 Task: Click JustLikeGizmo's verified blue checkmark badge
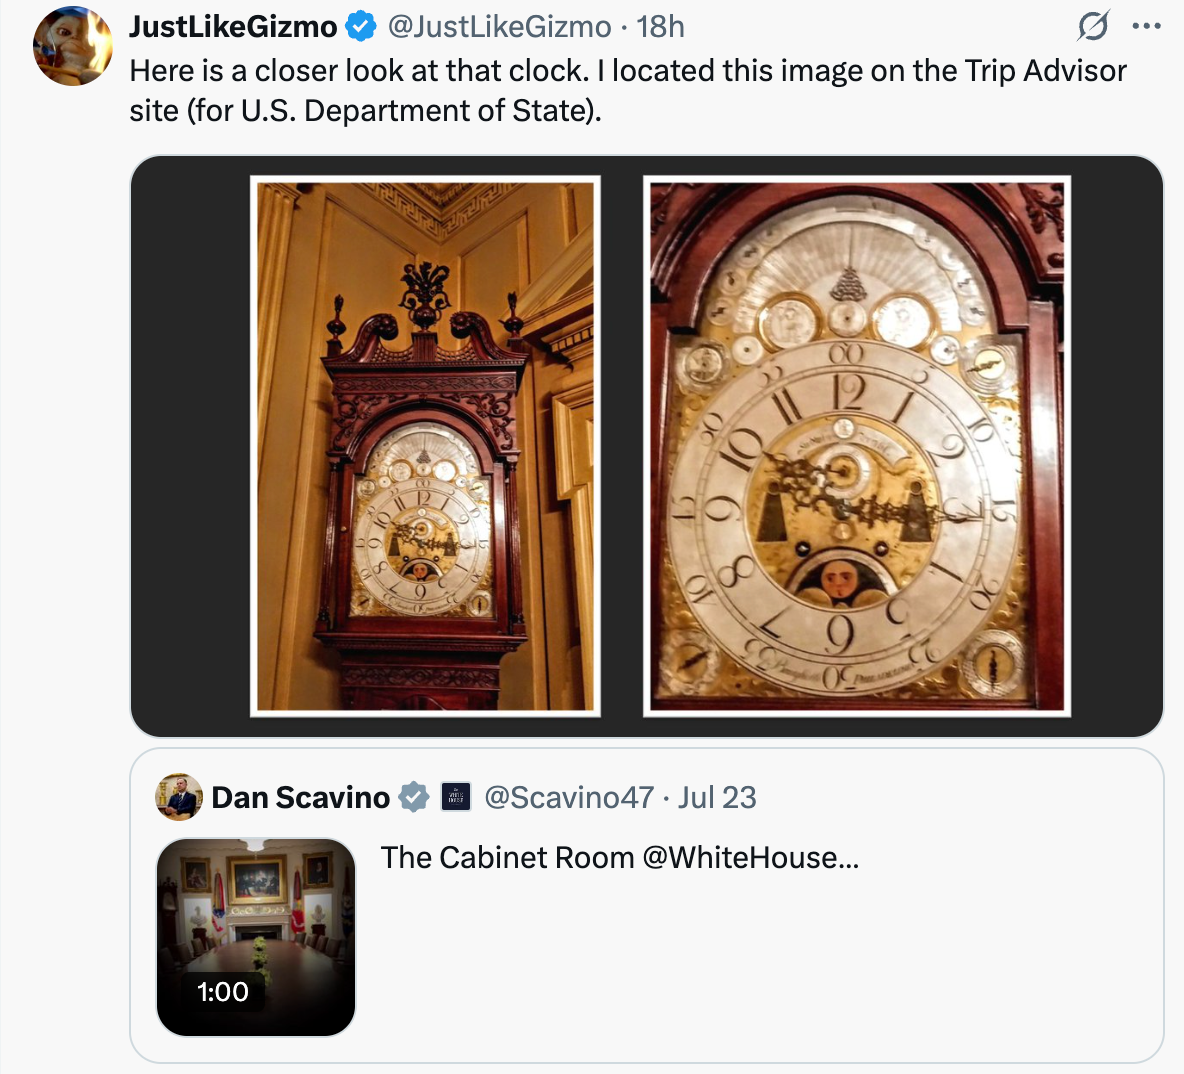361,26
